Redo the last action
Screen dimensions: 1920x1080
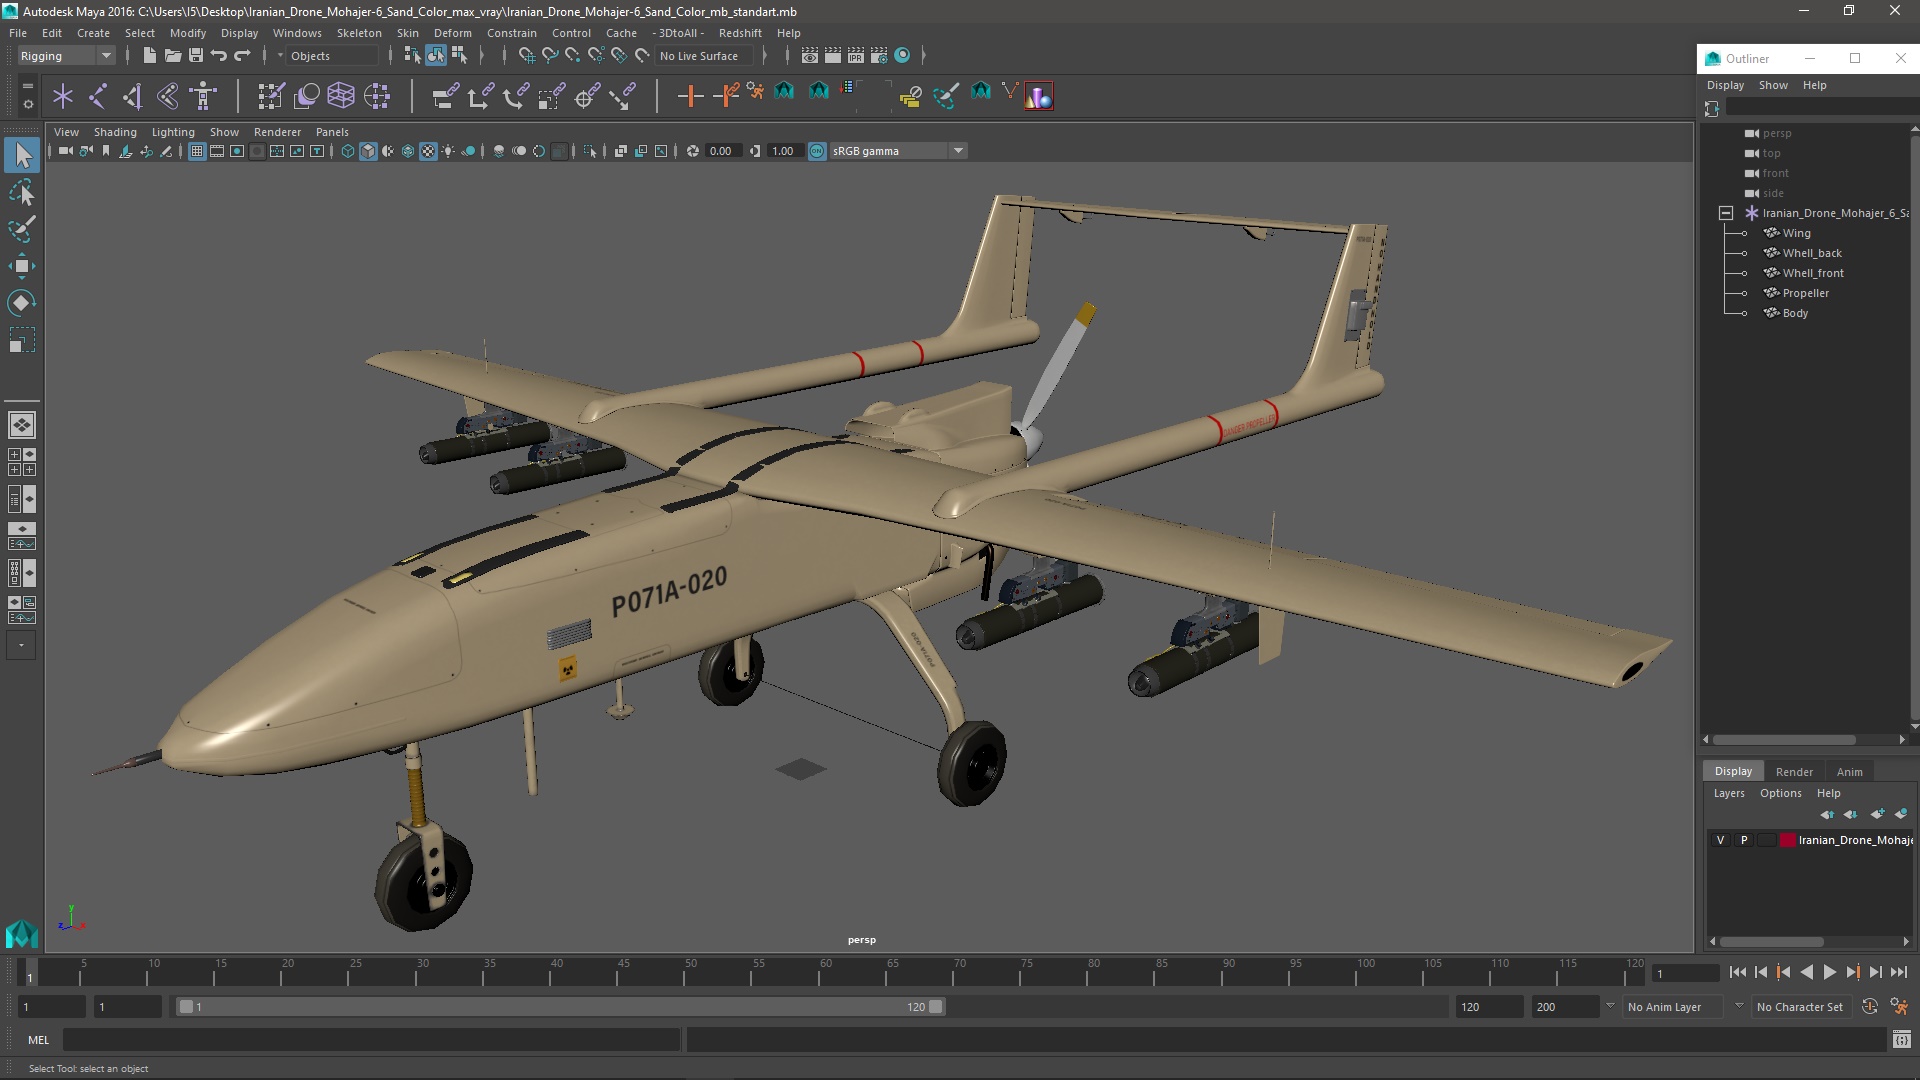[x=242, y=56]
